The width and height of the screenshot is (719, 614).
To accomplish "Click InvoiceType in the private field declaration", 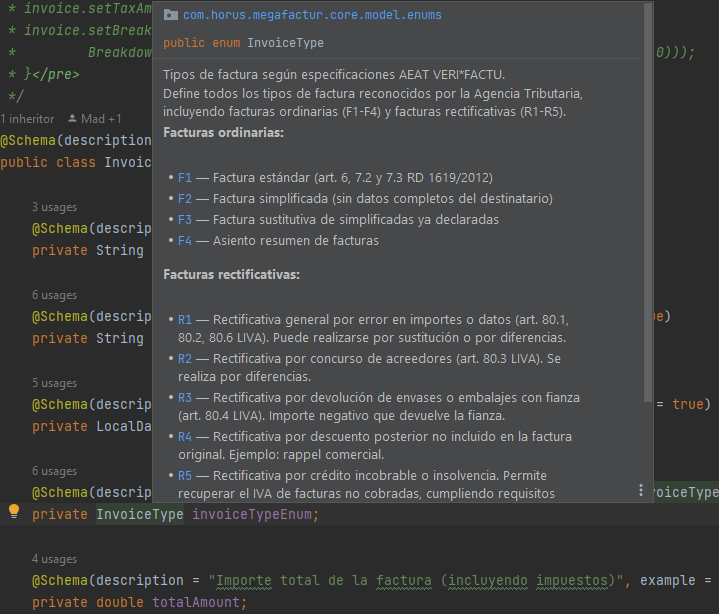I will [139, 514].
